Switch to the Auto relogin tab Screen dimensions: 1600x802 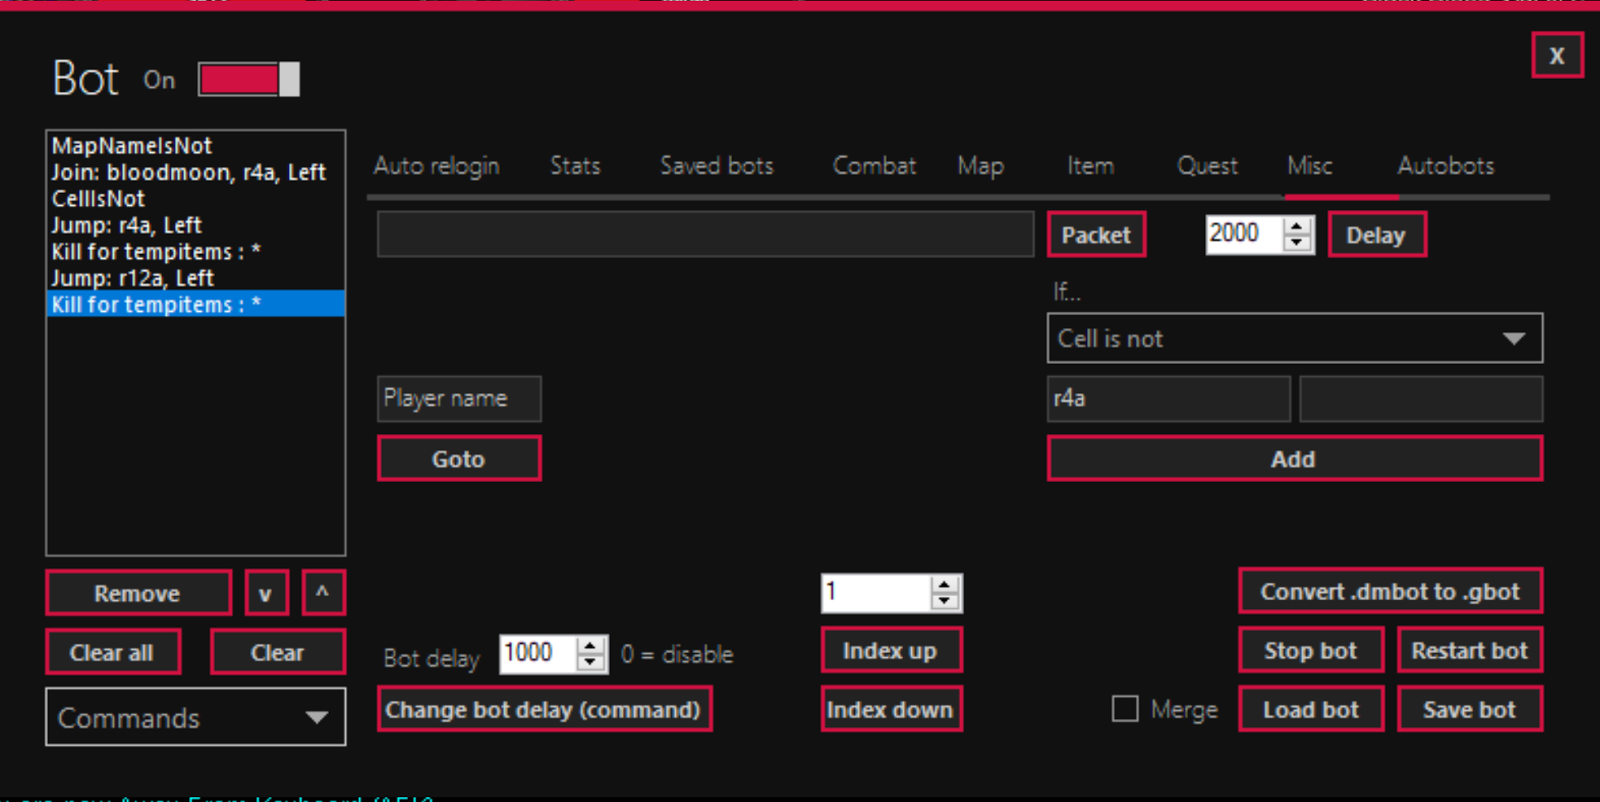coord(436,166)
